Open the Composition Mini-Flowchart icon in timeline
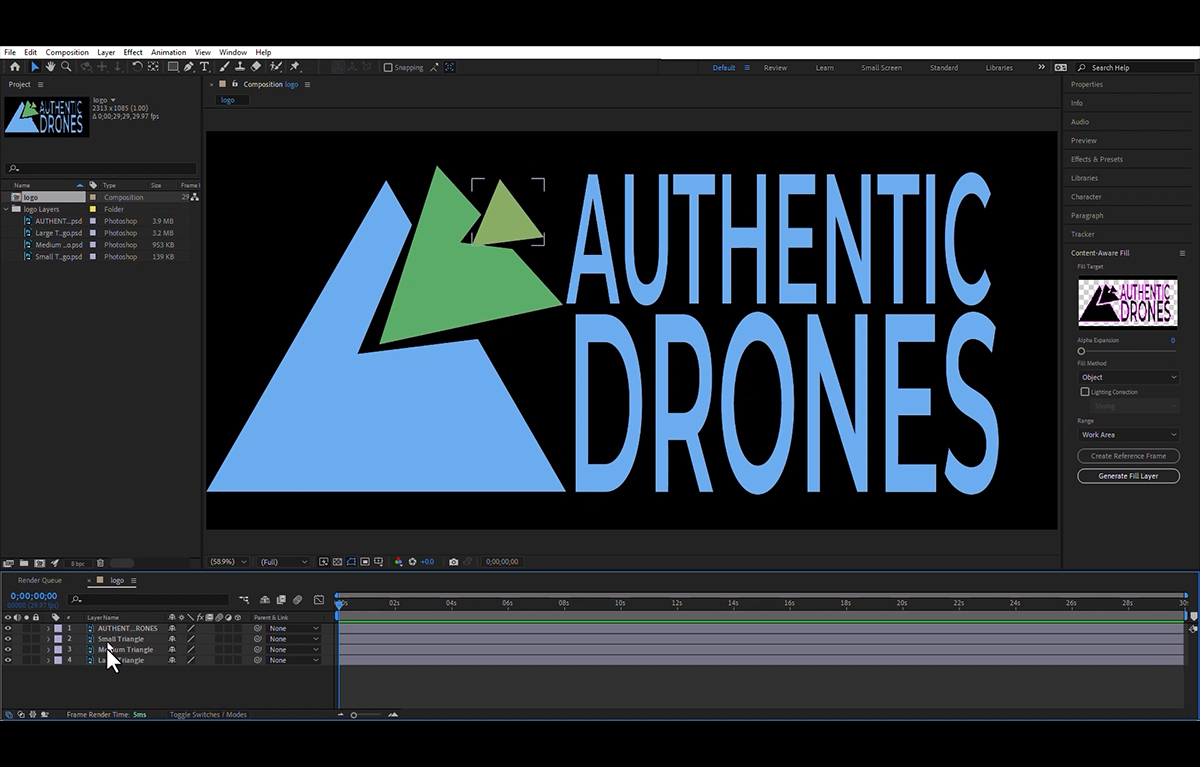This screenshot has height=767, width=1200. click(x=244, y=600)
